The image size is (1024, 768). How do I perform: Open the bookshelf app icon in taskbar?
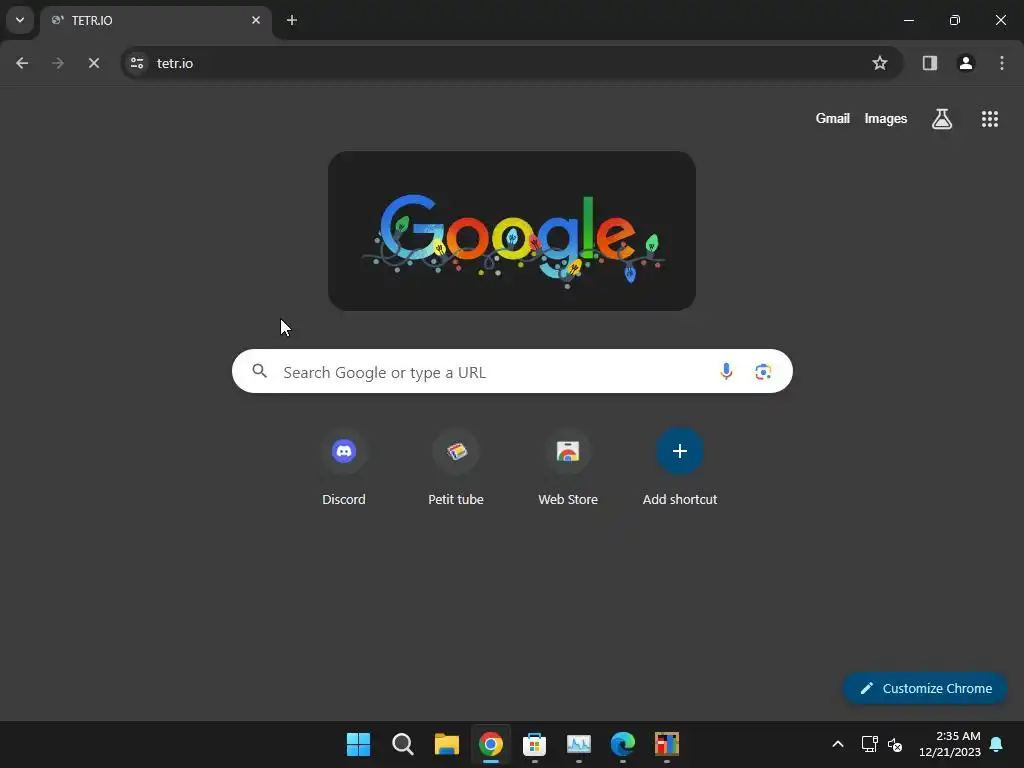point(667,744)
